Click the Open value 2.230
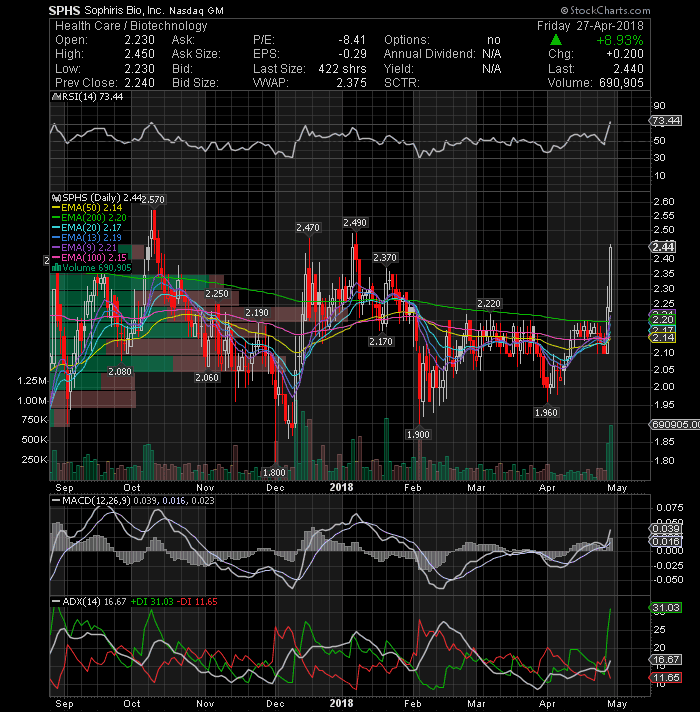This screenshot has height=712, width=700. point(139,40)
